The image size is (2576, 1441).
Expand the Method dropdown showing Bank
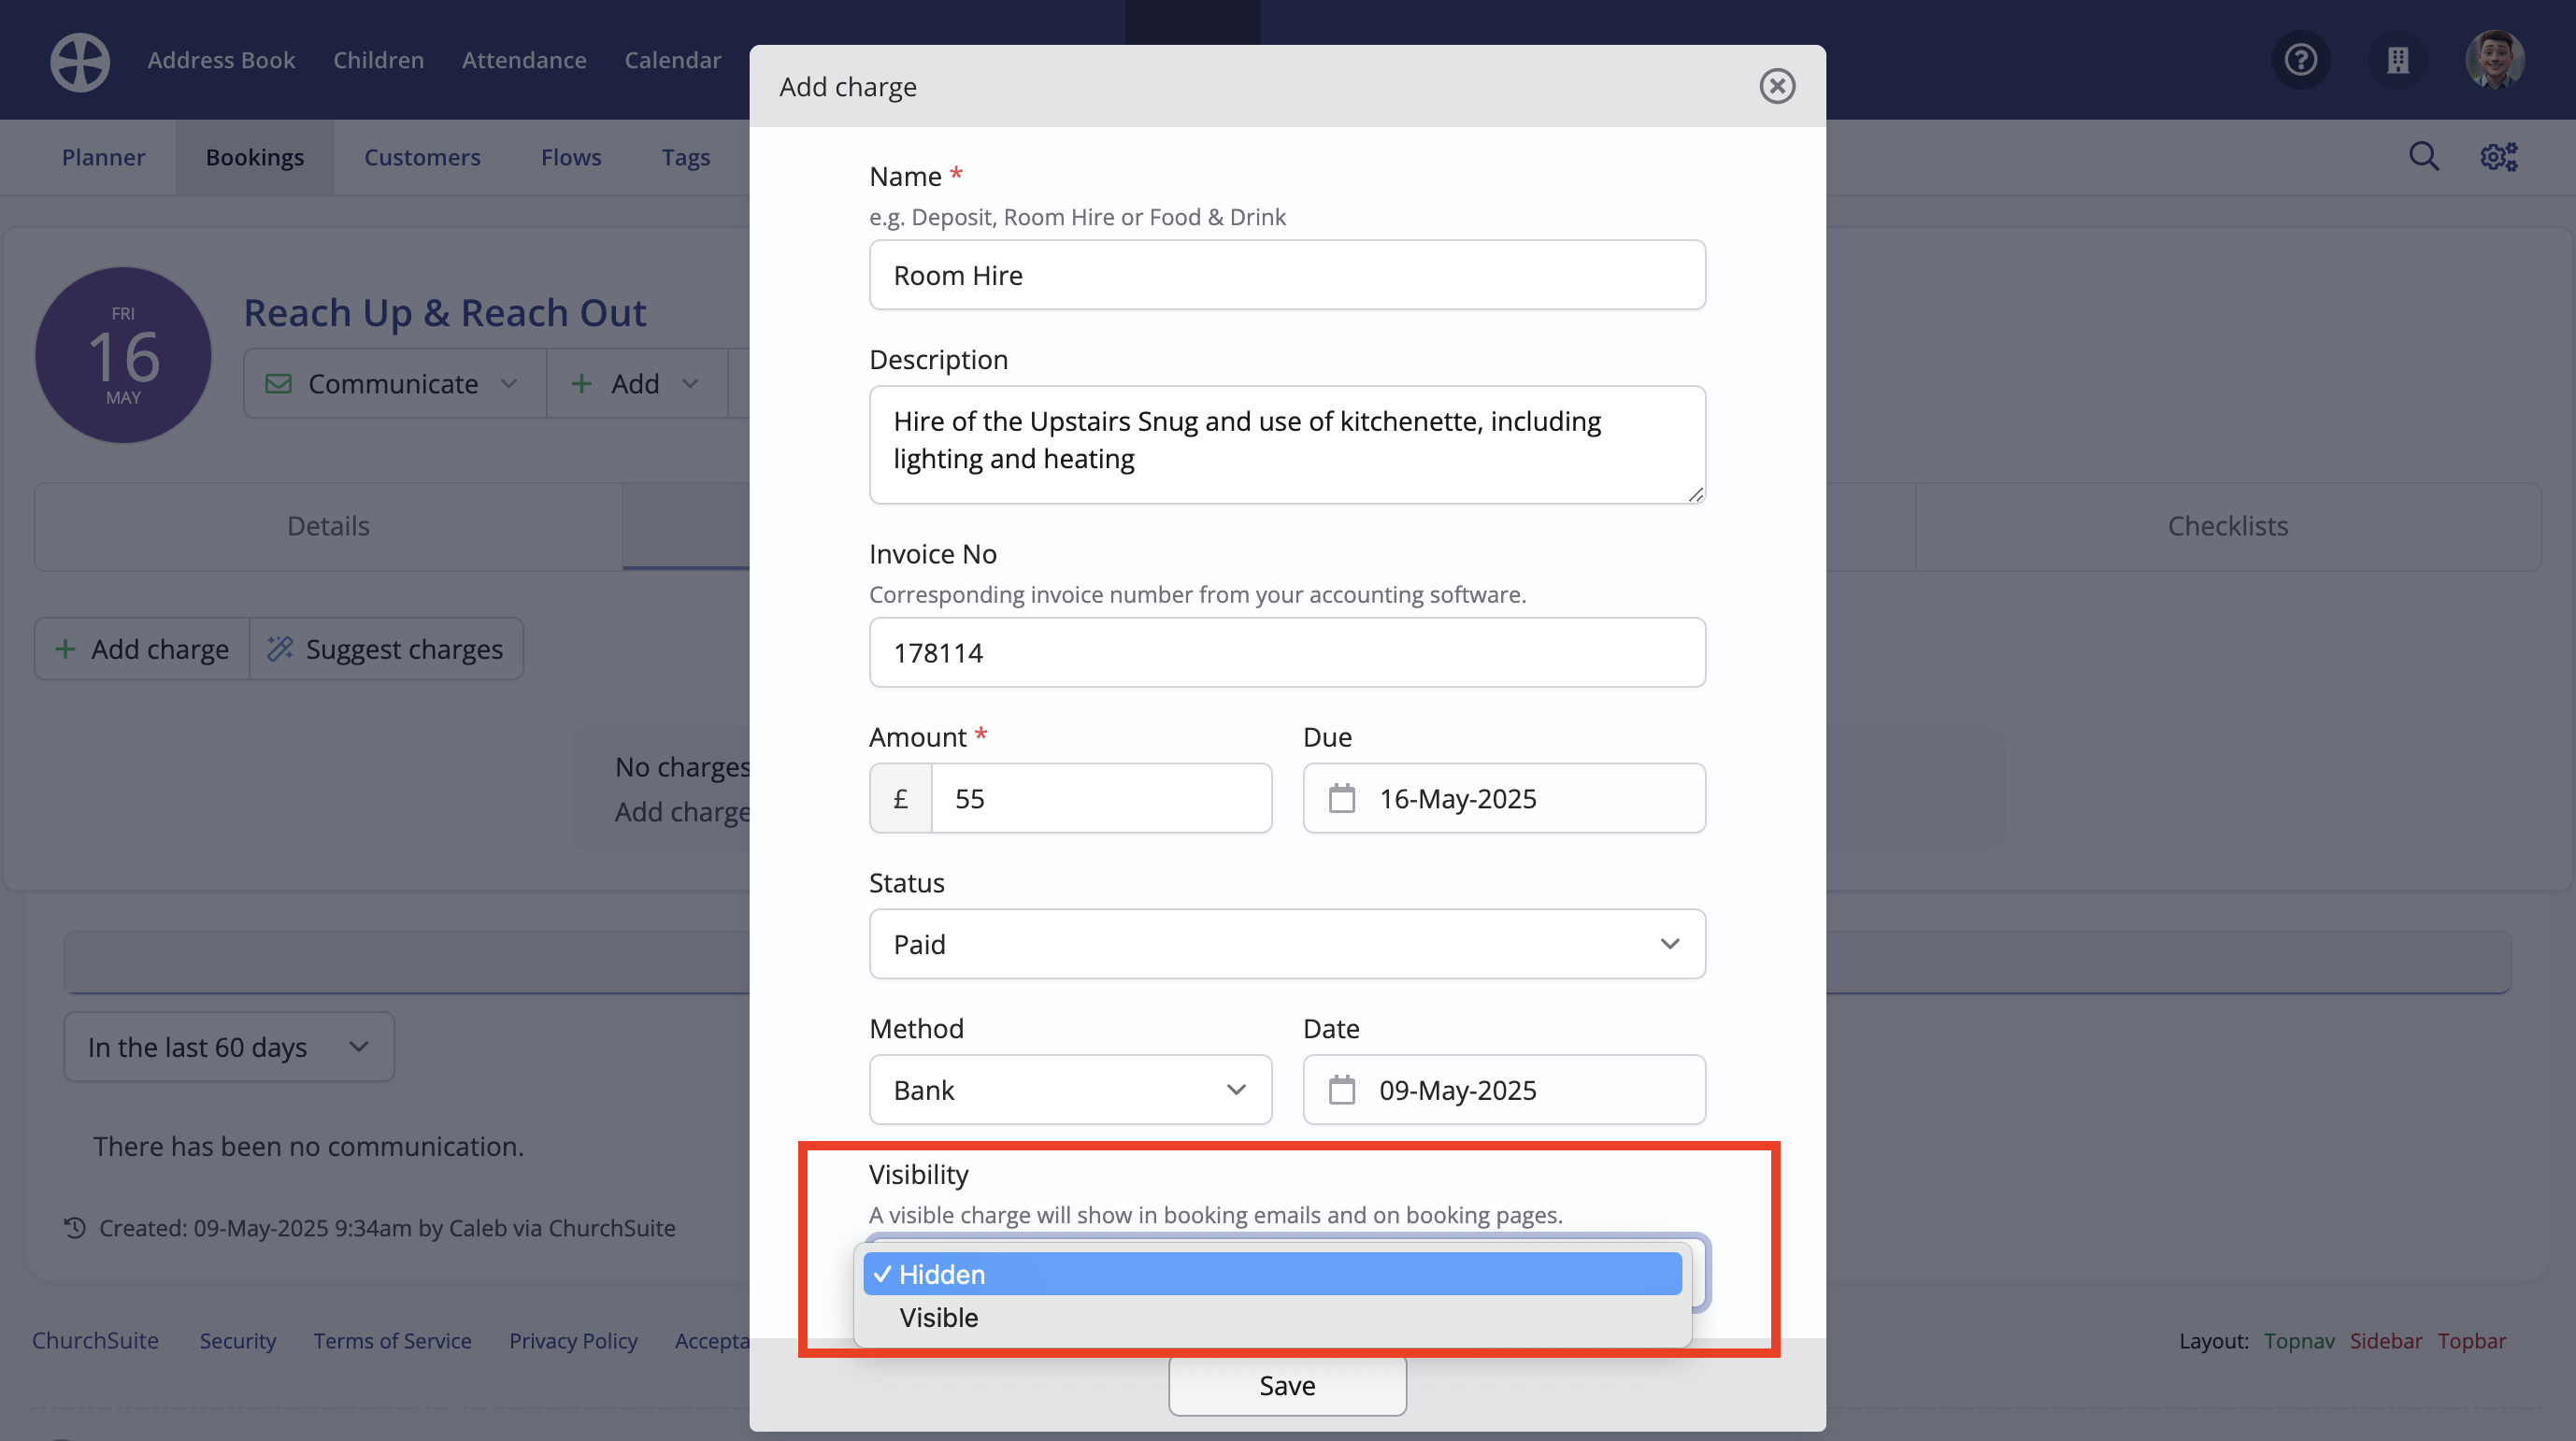click(1070, 1089)
